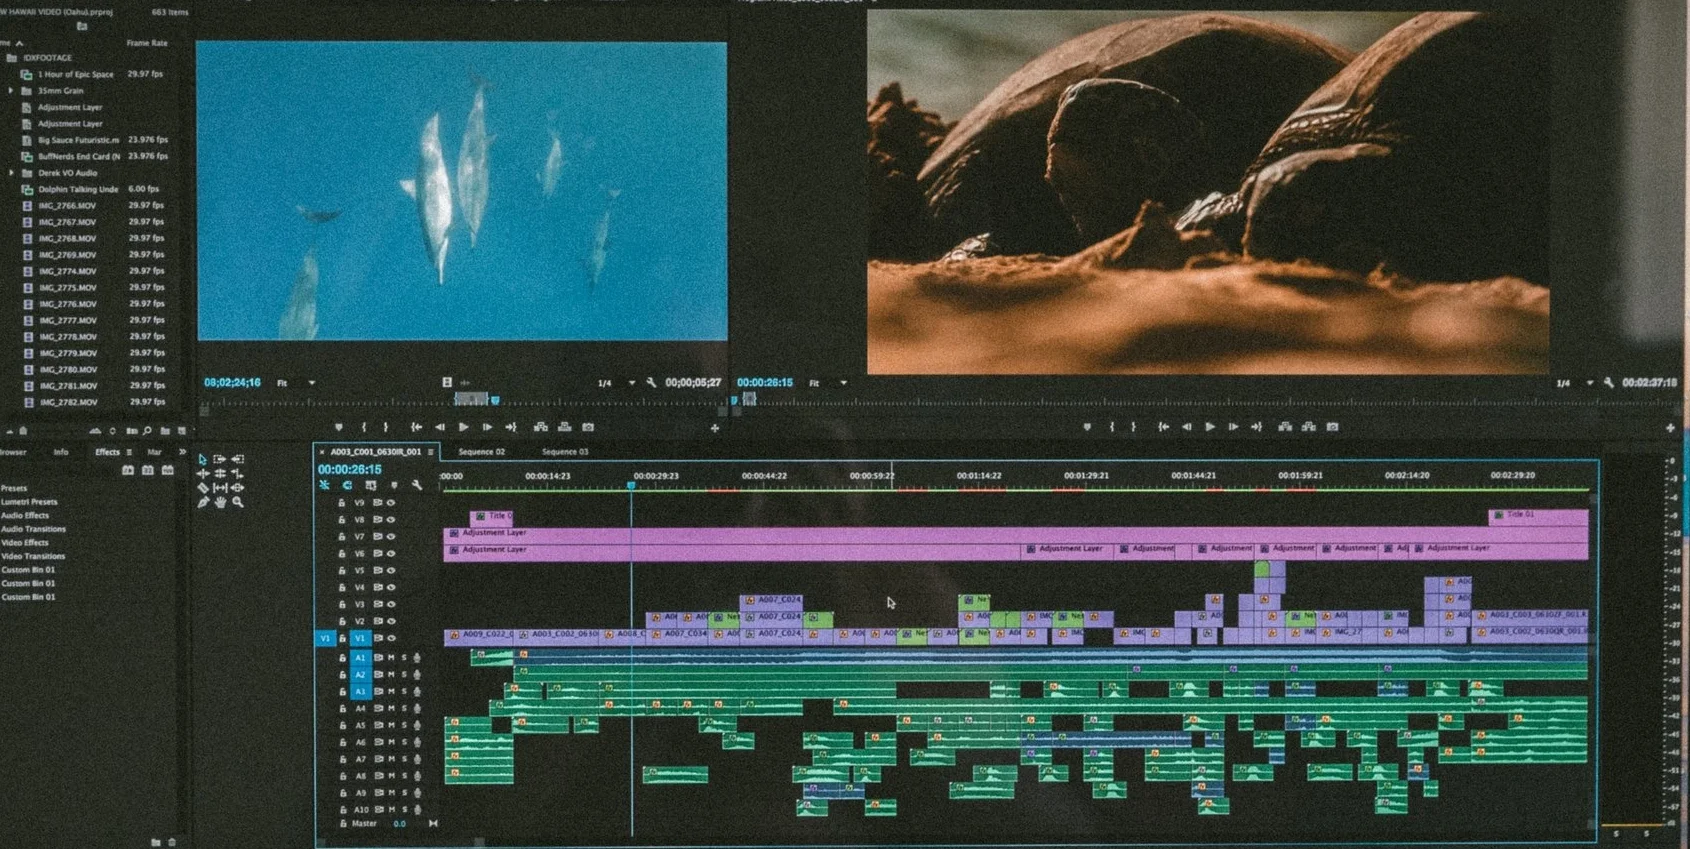Click Overwrite button in Source monitor
Viewport: 1690px width, 849px height.
[x=565, y=427]
